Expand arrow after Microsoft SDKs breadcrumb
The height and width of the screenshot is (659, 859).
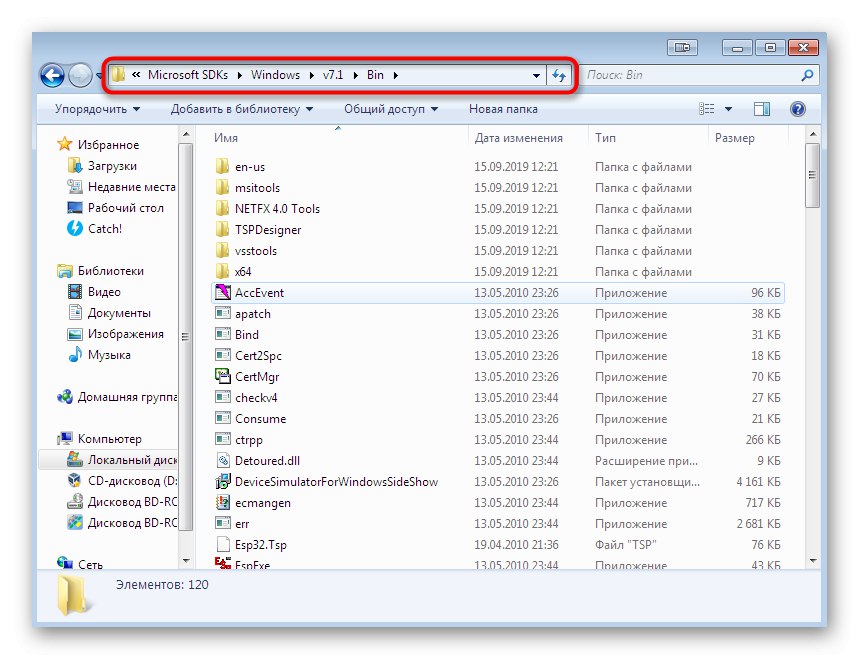(x=239, y=75)
